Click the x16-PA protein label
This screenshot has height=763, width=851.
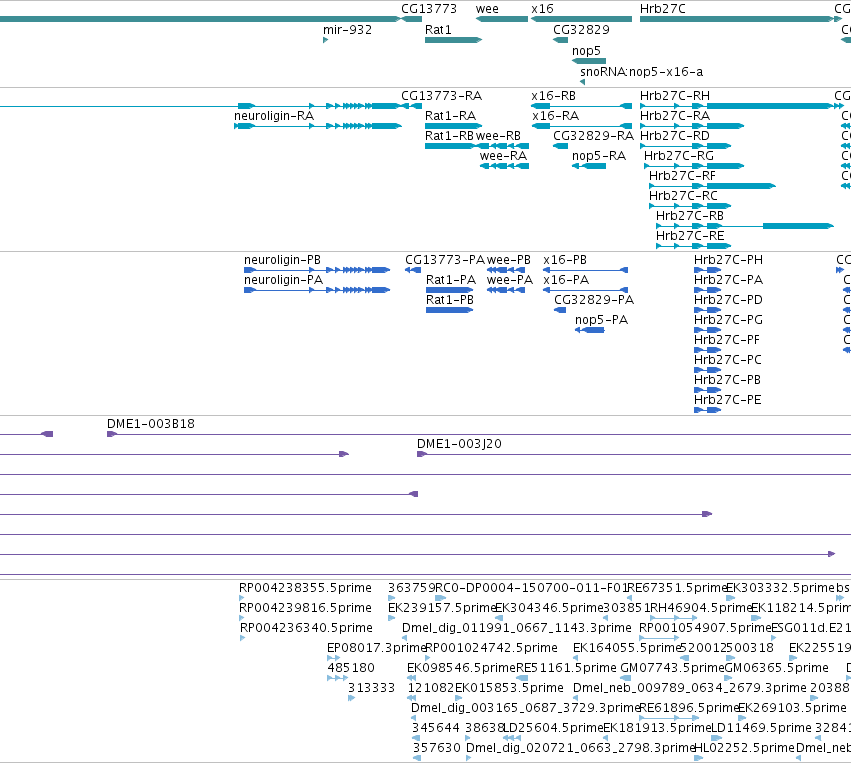[566, 280]
